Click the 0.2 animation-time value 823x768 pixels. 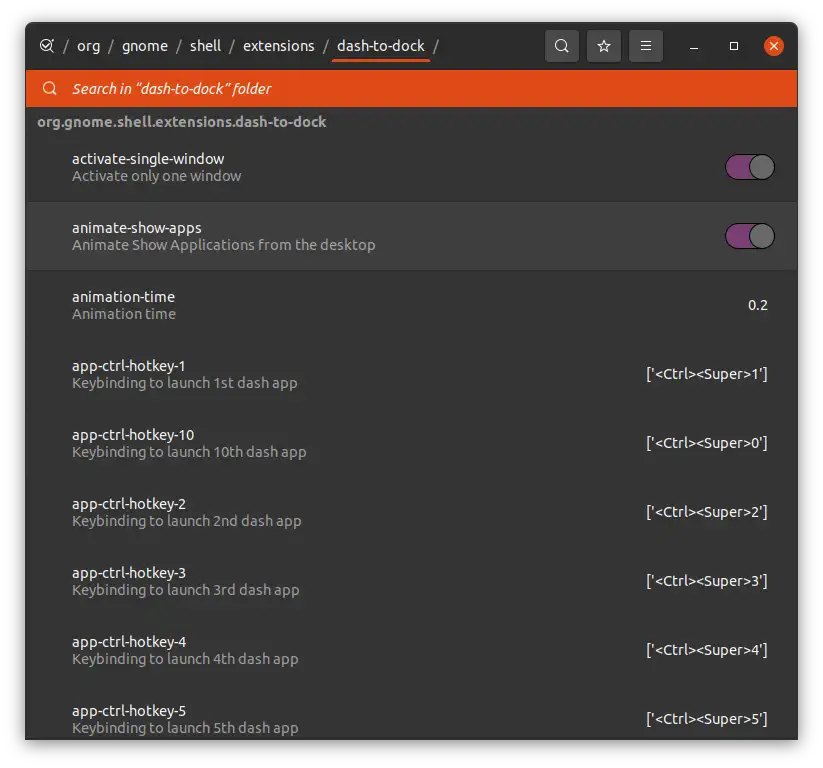(x=757, y=305)
